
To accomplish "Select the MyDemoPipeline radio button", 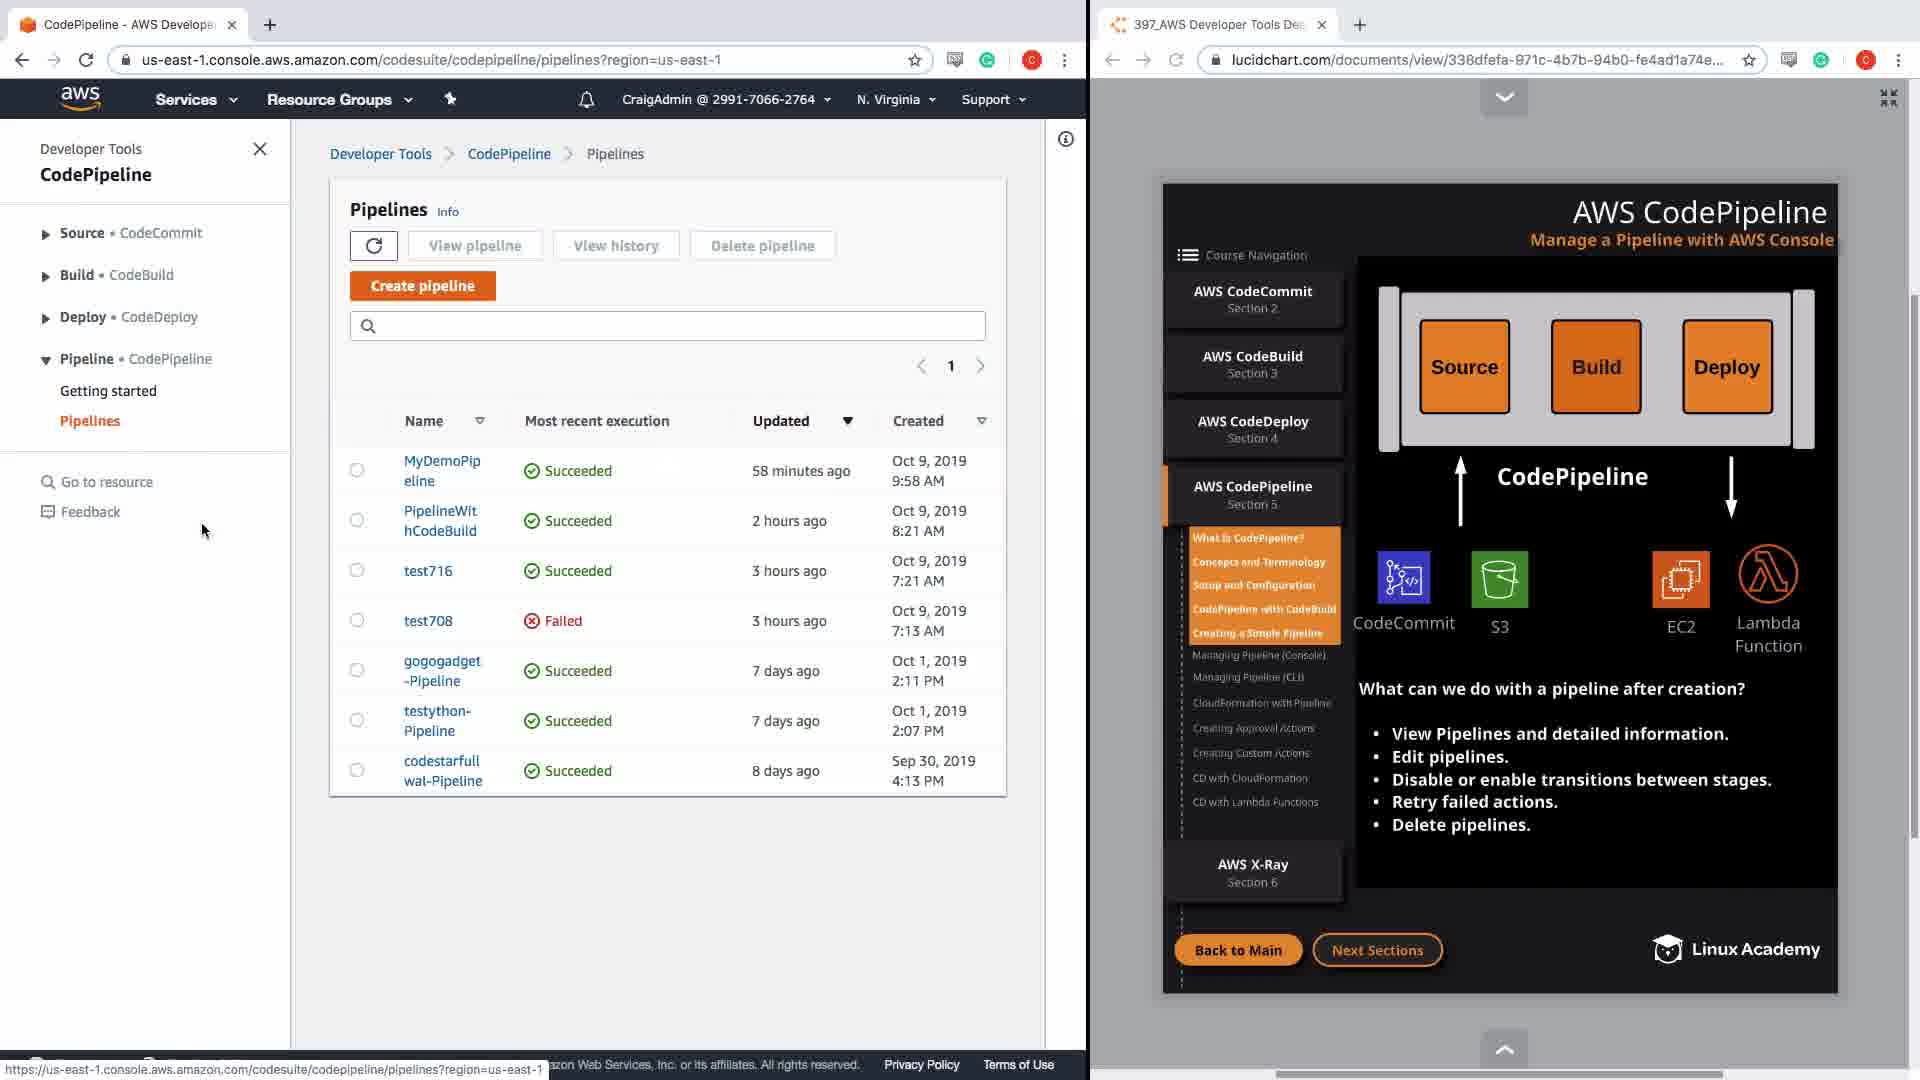I will point(357,470).
